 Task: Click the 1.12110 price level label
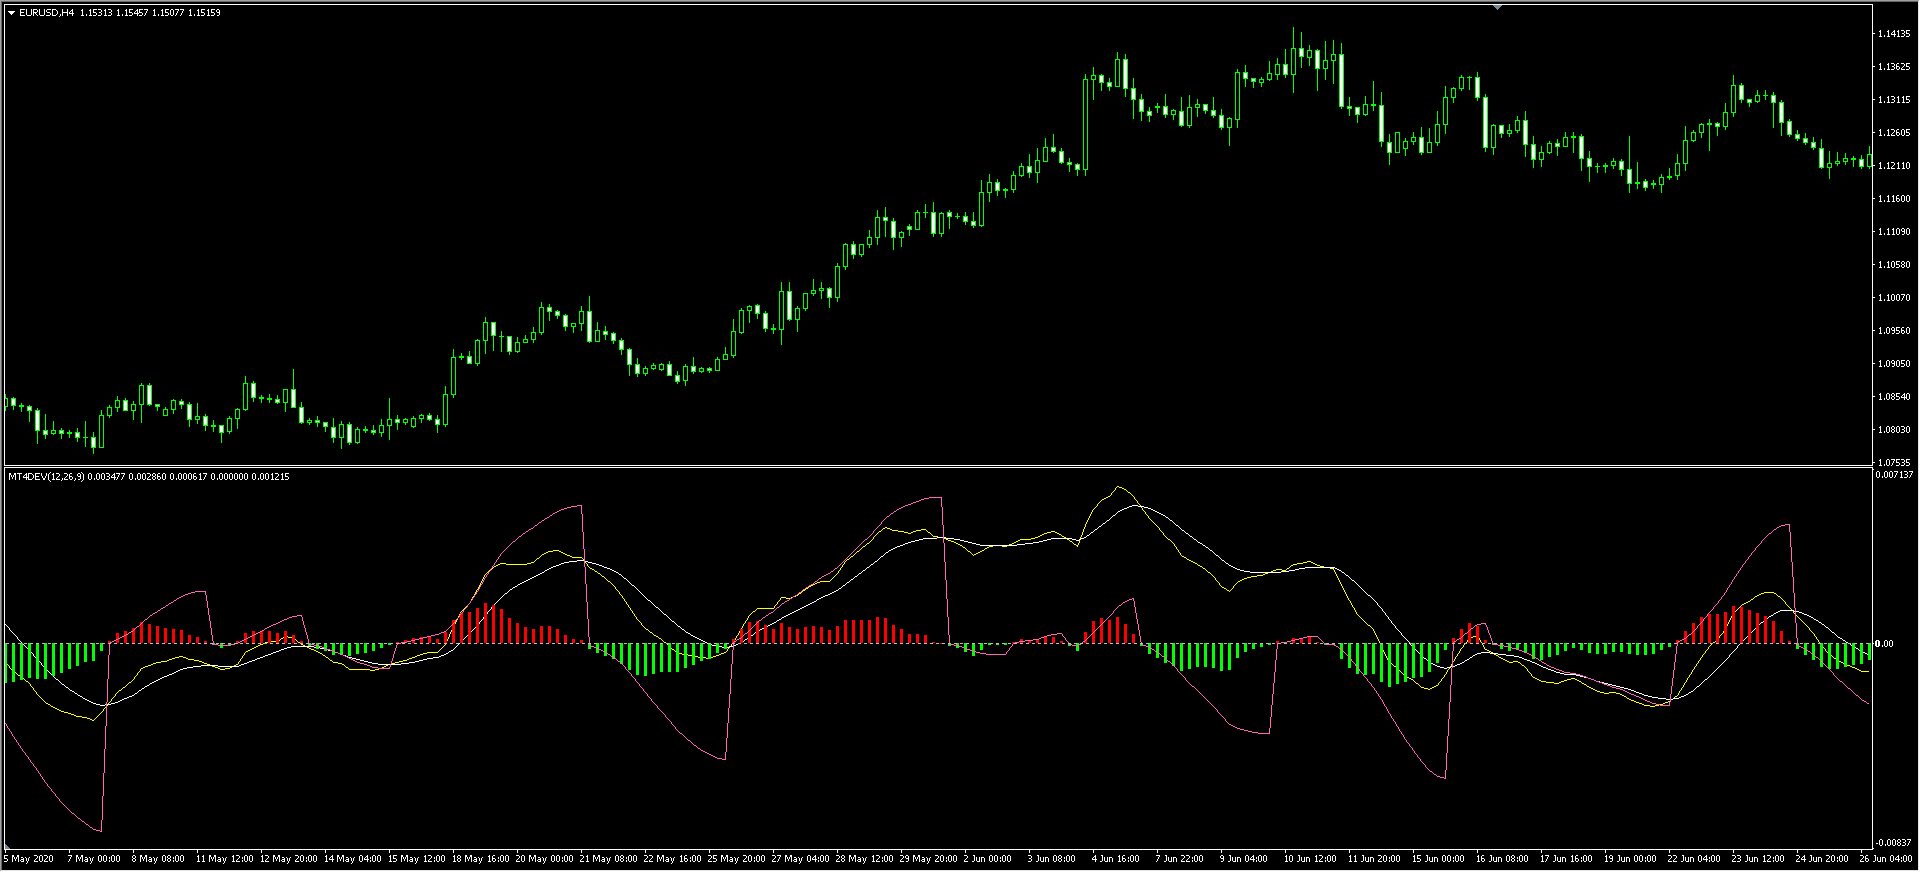pyautogui.click(x=1894, y=166)
